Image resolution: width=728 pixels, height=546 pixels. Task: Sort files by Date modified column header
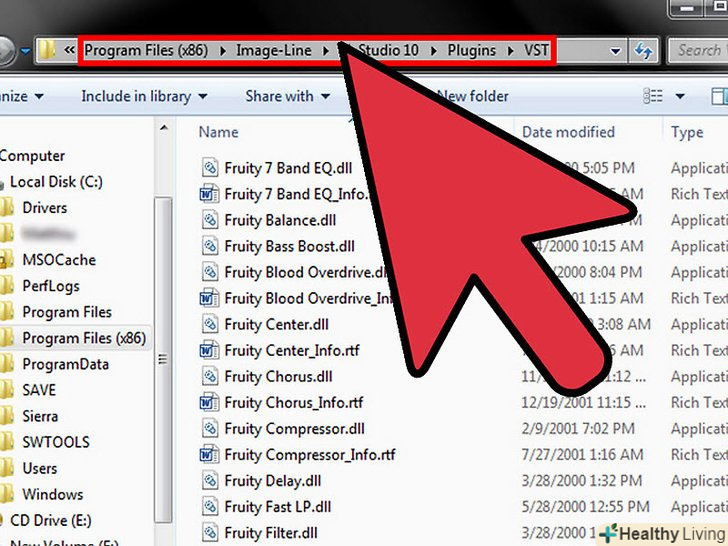(x=568, y=132)
